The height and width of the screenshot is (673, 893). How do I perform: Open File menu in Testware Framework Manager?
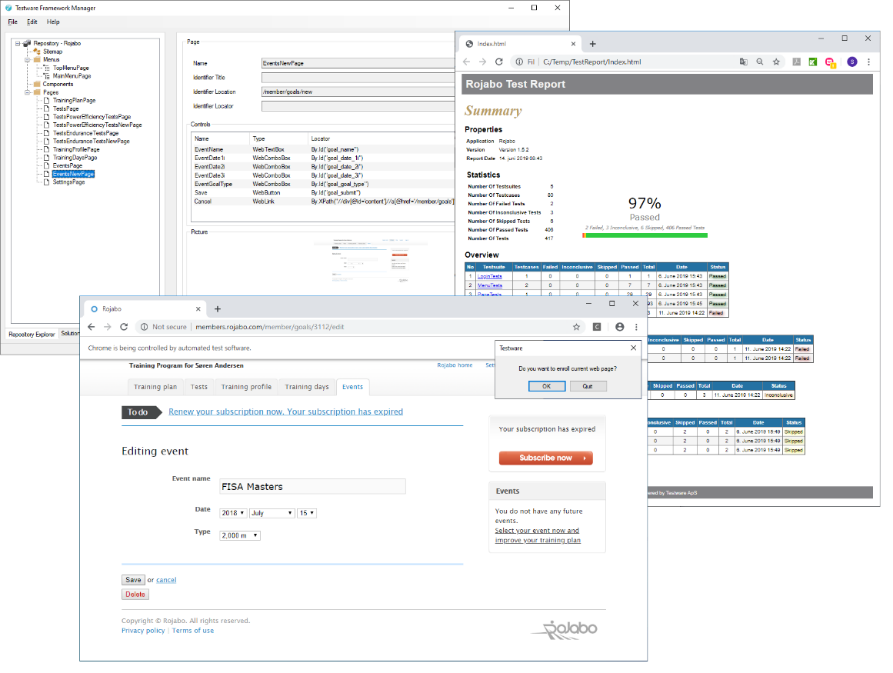13,22
